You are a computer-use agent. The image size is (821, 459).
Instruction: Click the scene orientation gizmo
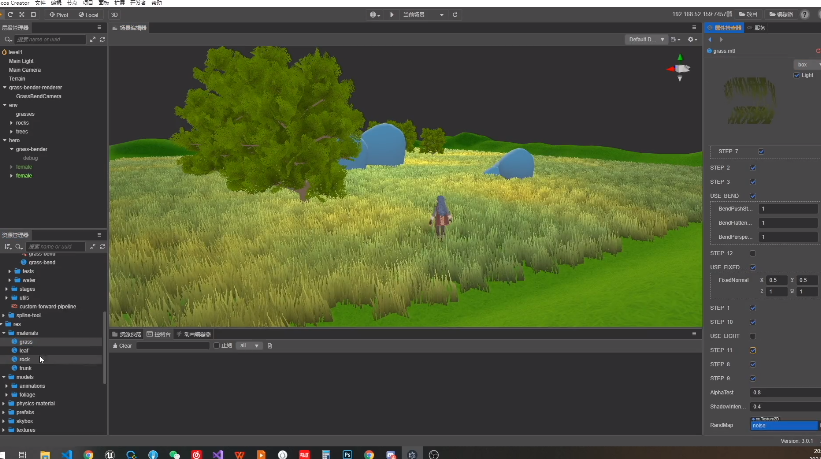(680, 69)
